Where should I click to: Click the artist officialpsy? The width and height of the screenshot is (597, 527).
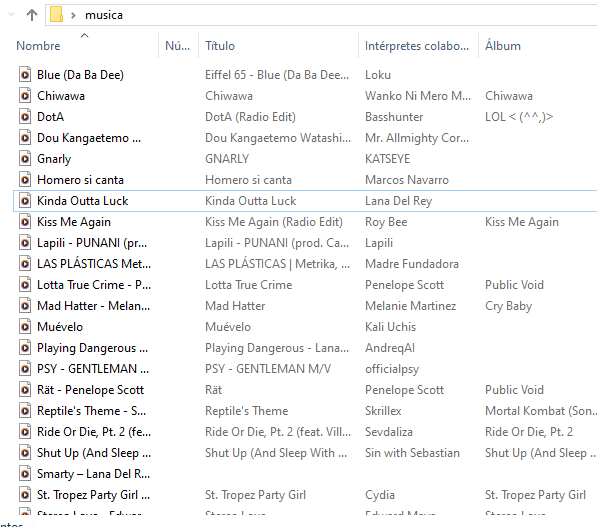392,369
